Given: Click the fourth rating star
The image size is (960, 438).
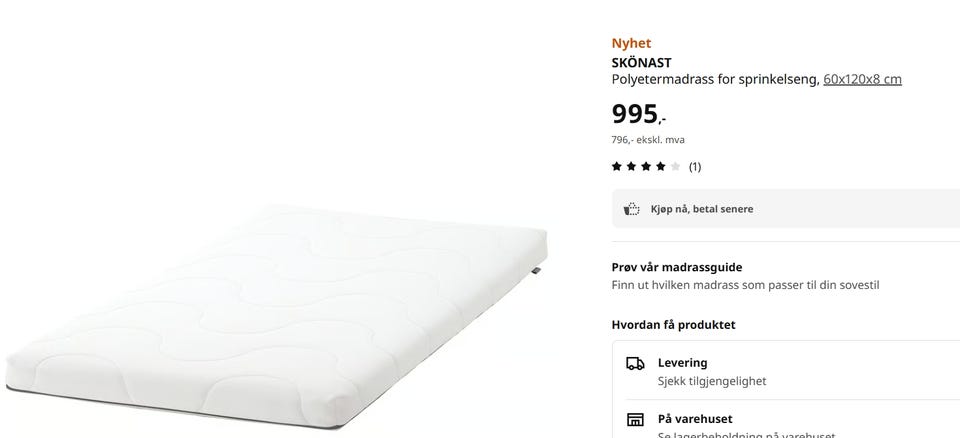Looking at the screenshot, I should pos(661,166).
